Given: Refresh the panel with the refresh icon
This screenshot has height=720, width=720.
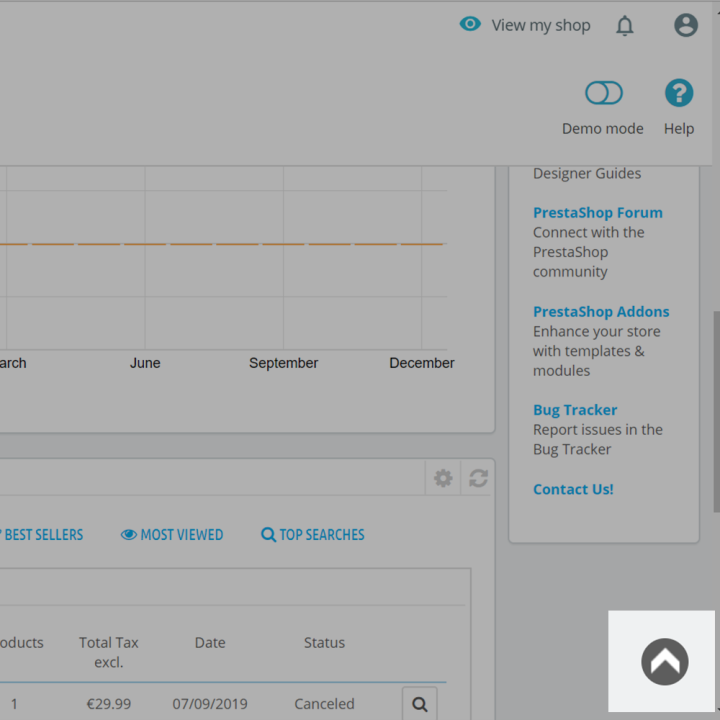Looking at the screenshot, I should pyautogui.click(x=478, y=478).
